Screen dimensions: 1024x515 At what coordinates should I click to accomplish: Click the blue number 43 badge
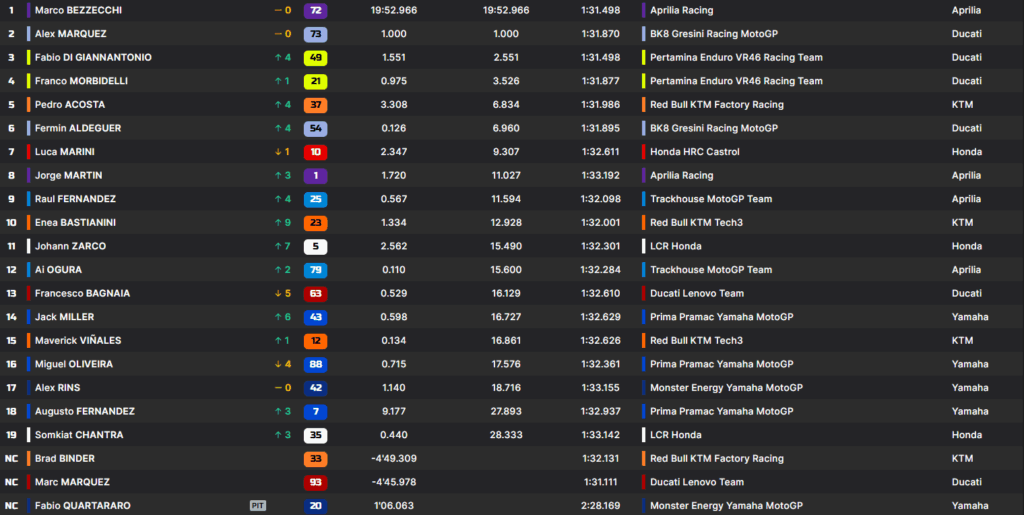[x=315, y=317]
